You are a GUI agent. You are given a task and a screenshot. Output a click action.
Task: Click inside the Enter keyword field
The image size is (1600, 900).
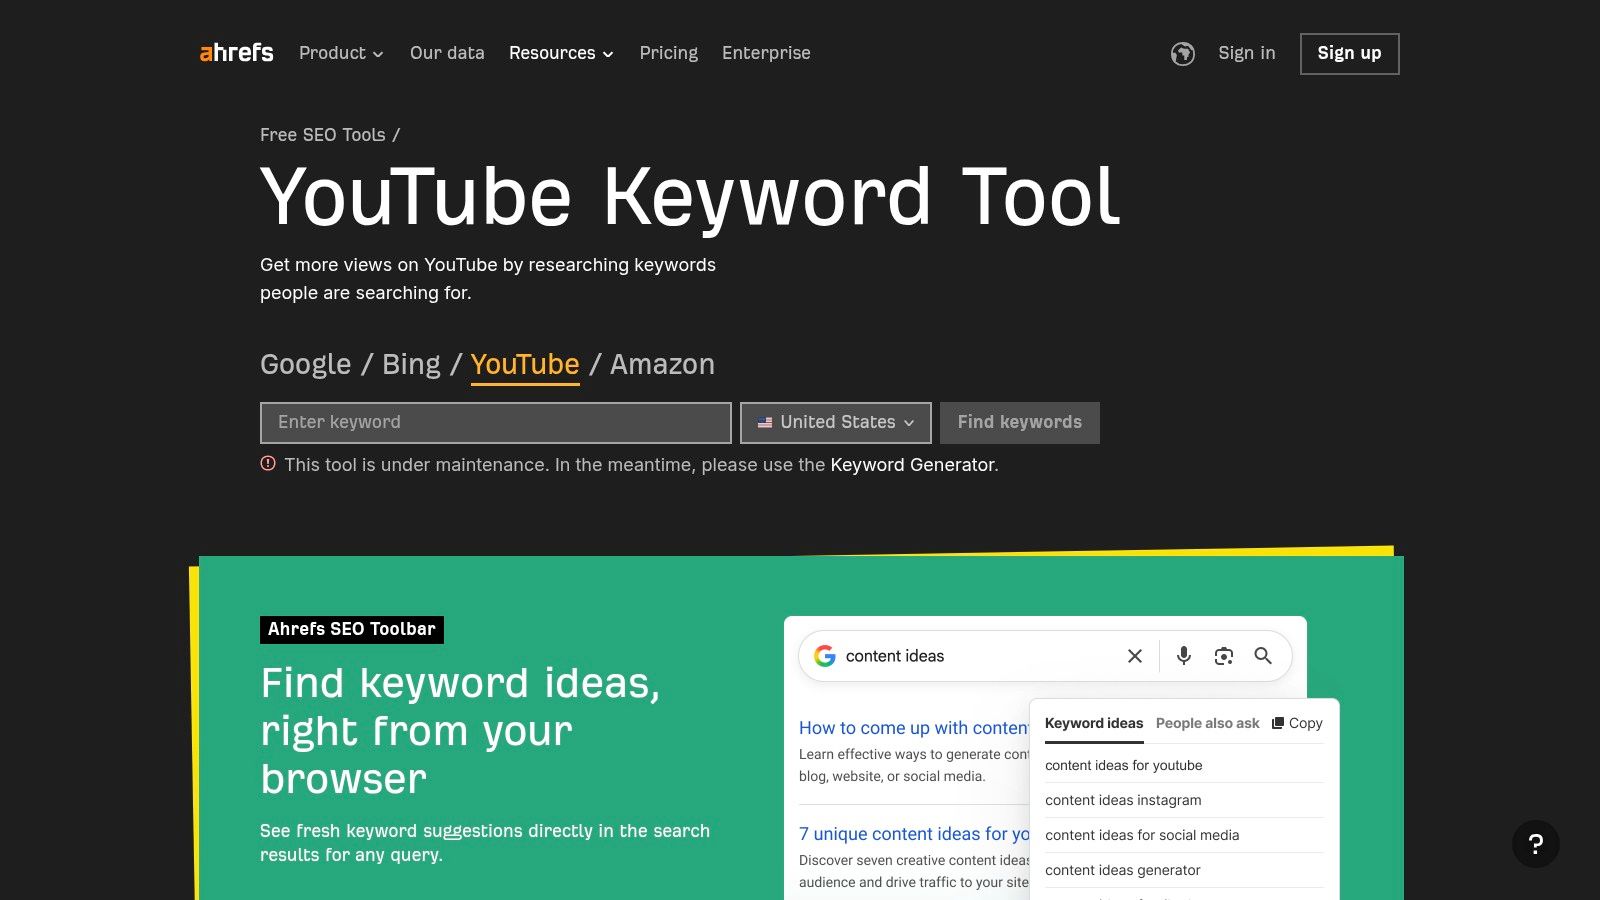tap(495, 422)
